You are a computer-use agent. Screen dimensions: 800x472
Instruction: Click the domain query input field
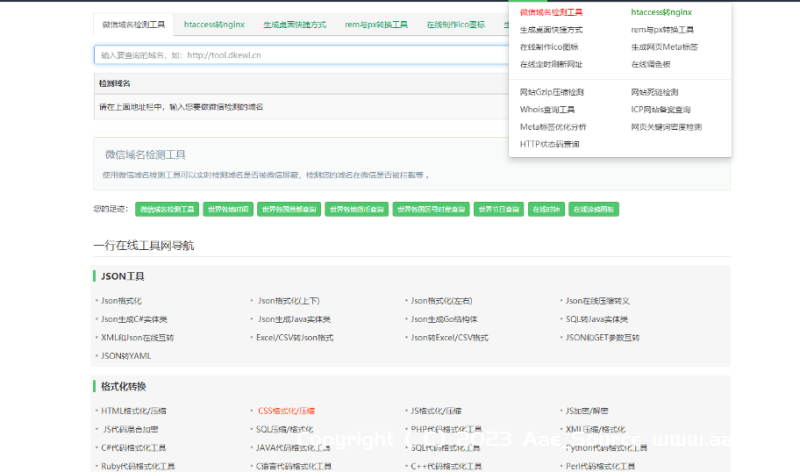[x=300, y=54]
